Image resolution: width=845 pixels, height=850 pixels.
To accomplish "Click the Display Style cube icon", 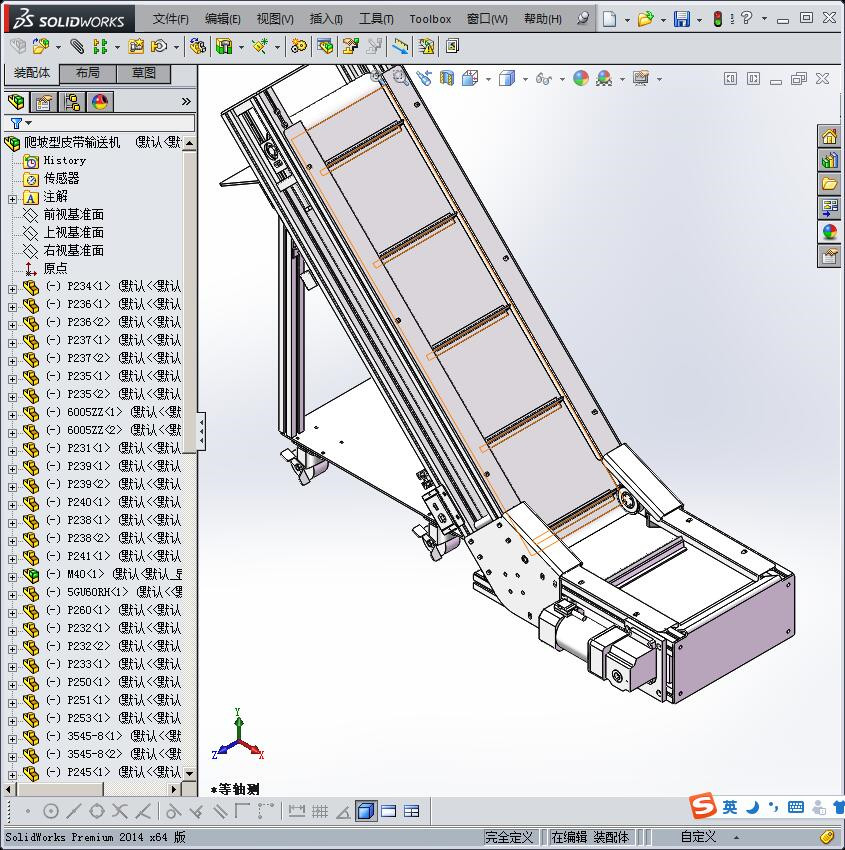I will pos(507,79).
